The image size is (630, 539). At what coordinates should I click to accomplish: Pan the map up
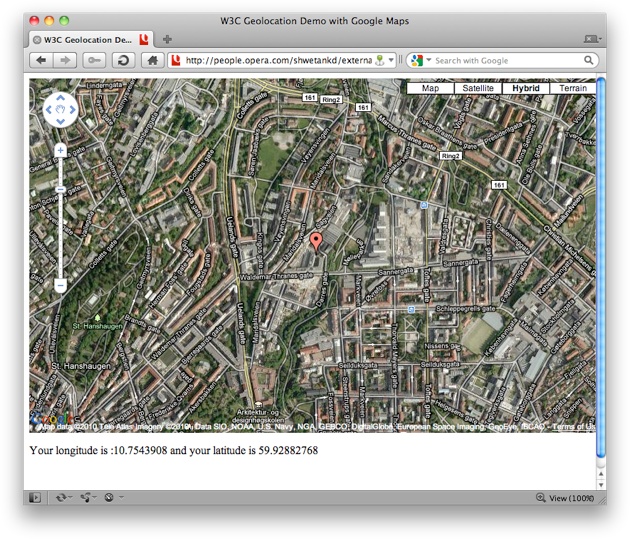coord(60,98)
